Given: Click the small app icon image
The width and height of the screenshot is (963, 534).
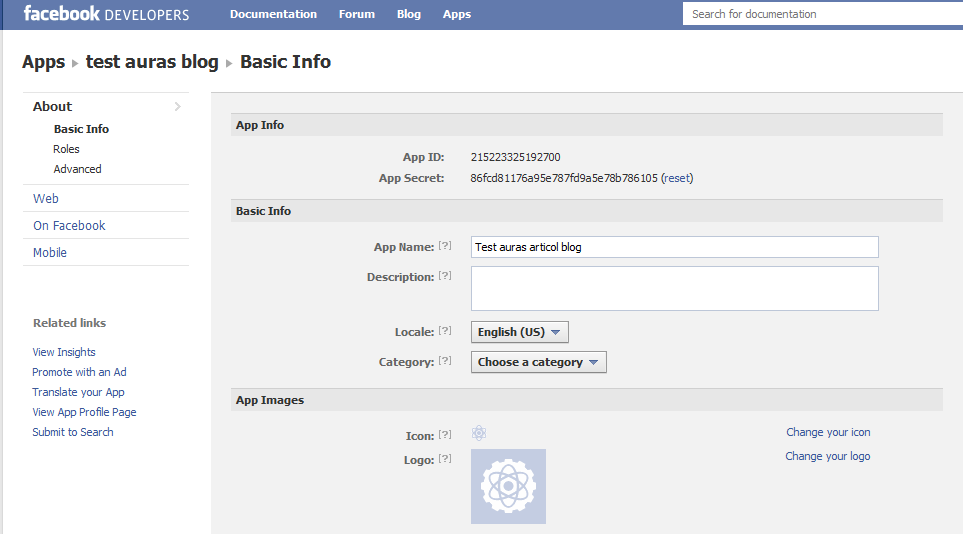Looking at the screenshot, I should pyautogui.click(x=479, y=433).
